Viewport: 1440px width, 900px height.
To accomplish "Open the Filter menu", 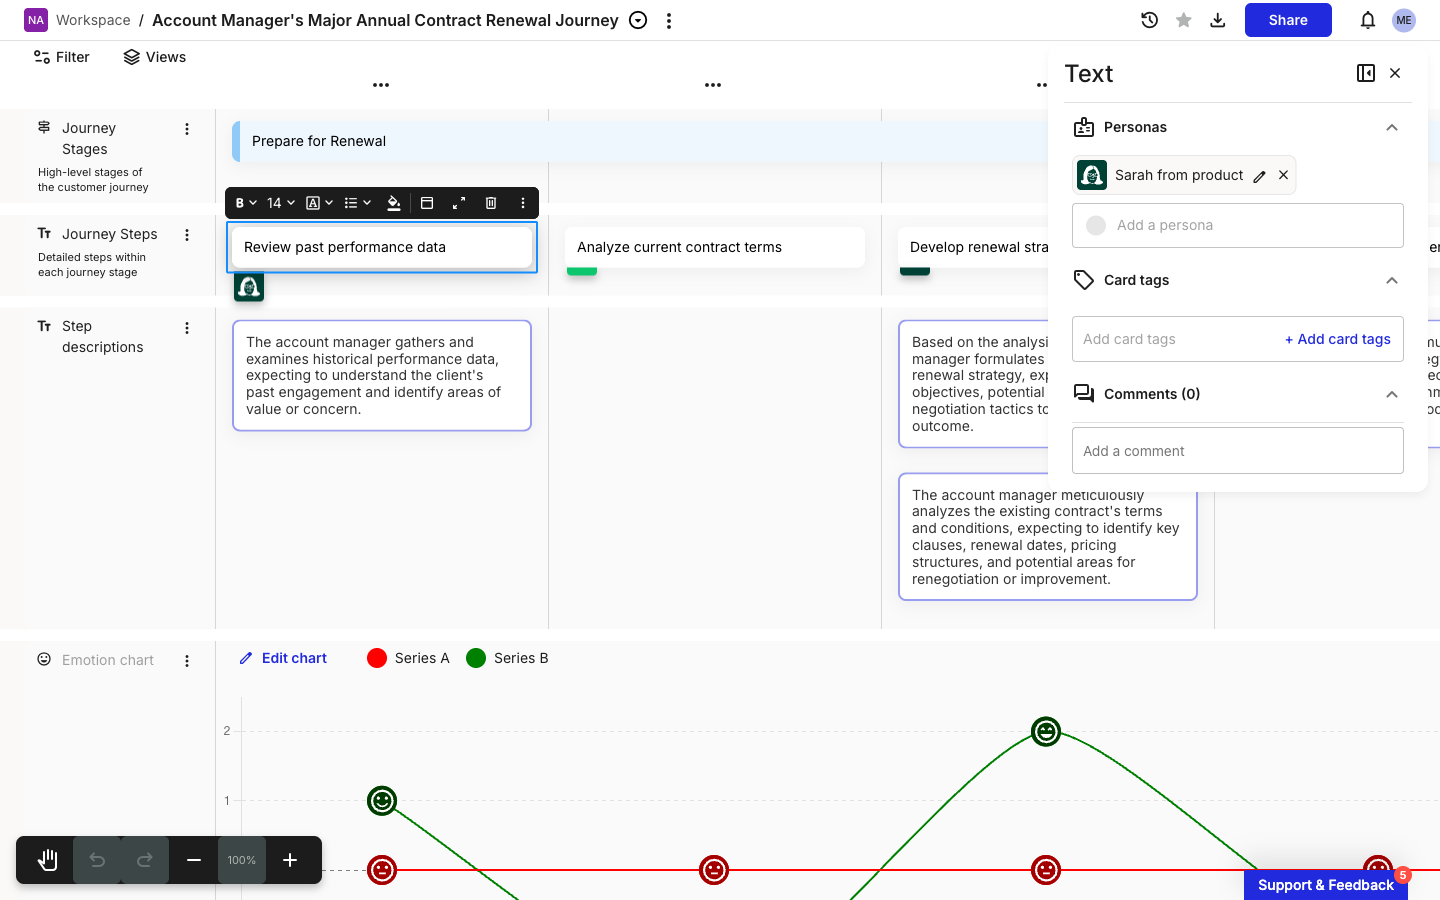I will pos(62,57).
